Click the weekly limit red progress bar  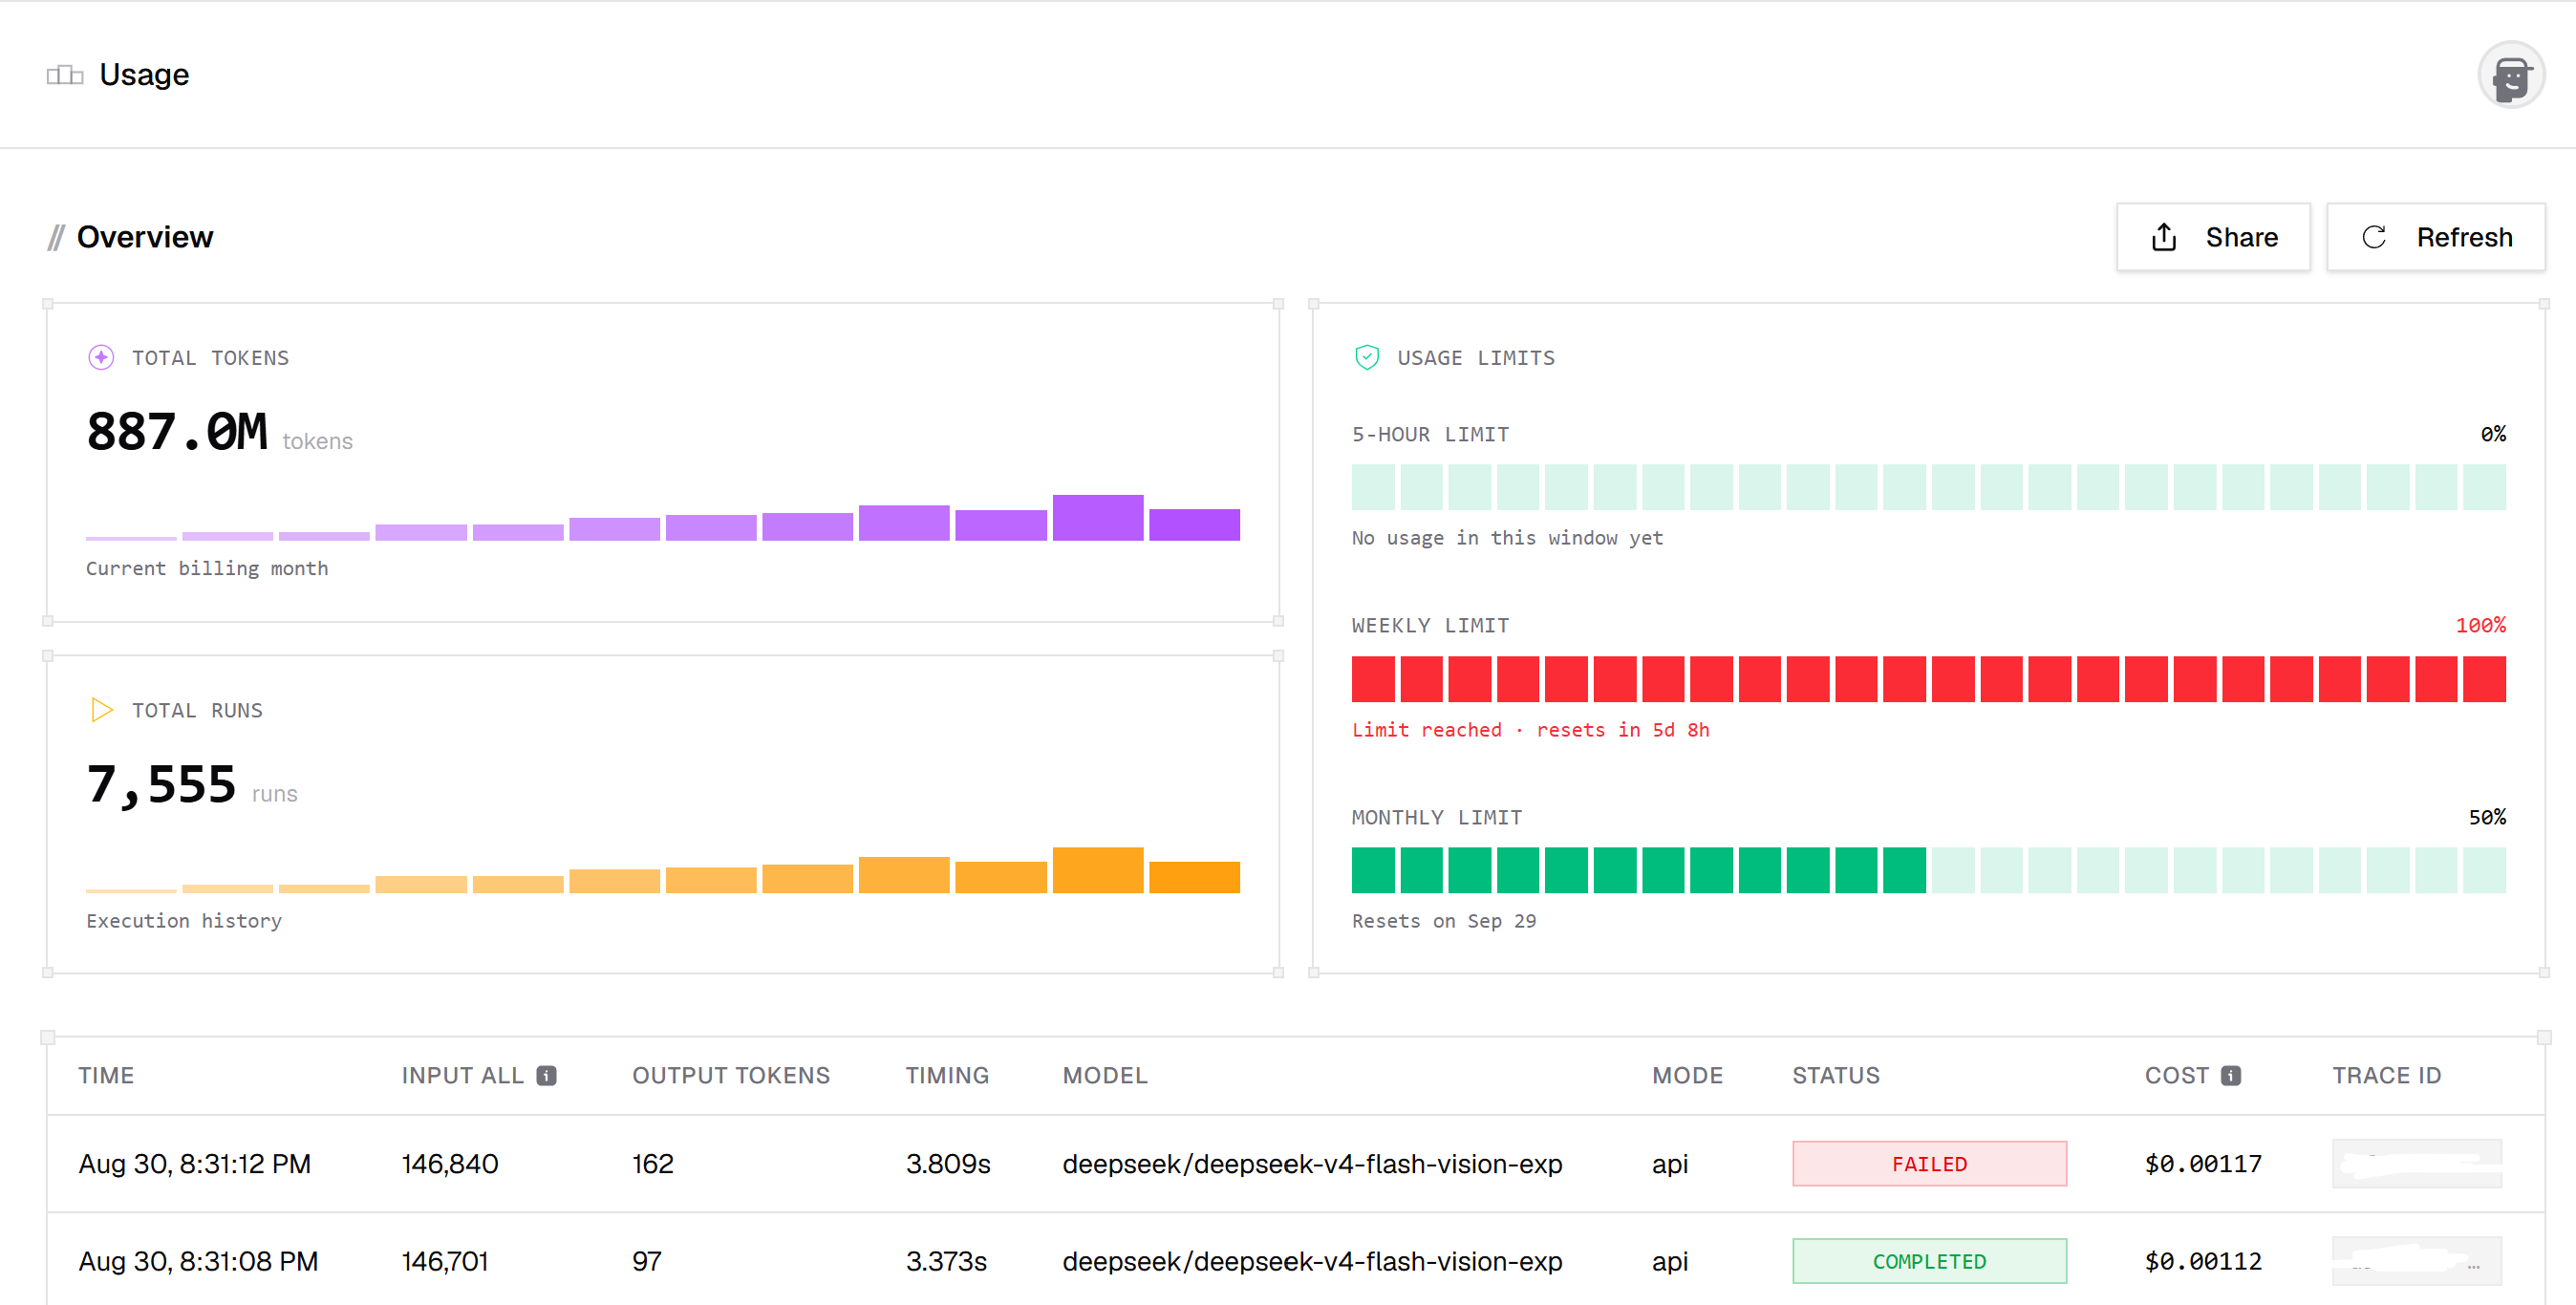point(1928,679)
